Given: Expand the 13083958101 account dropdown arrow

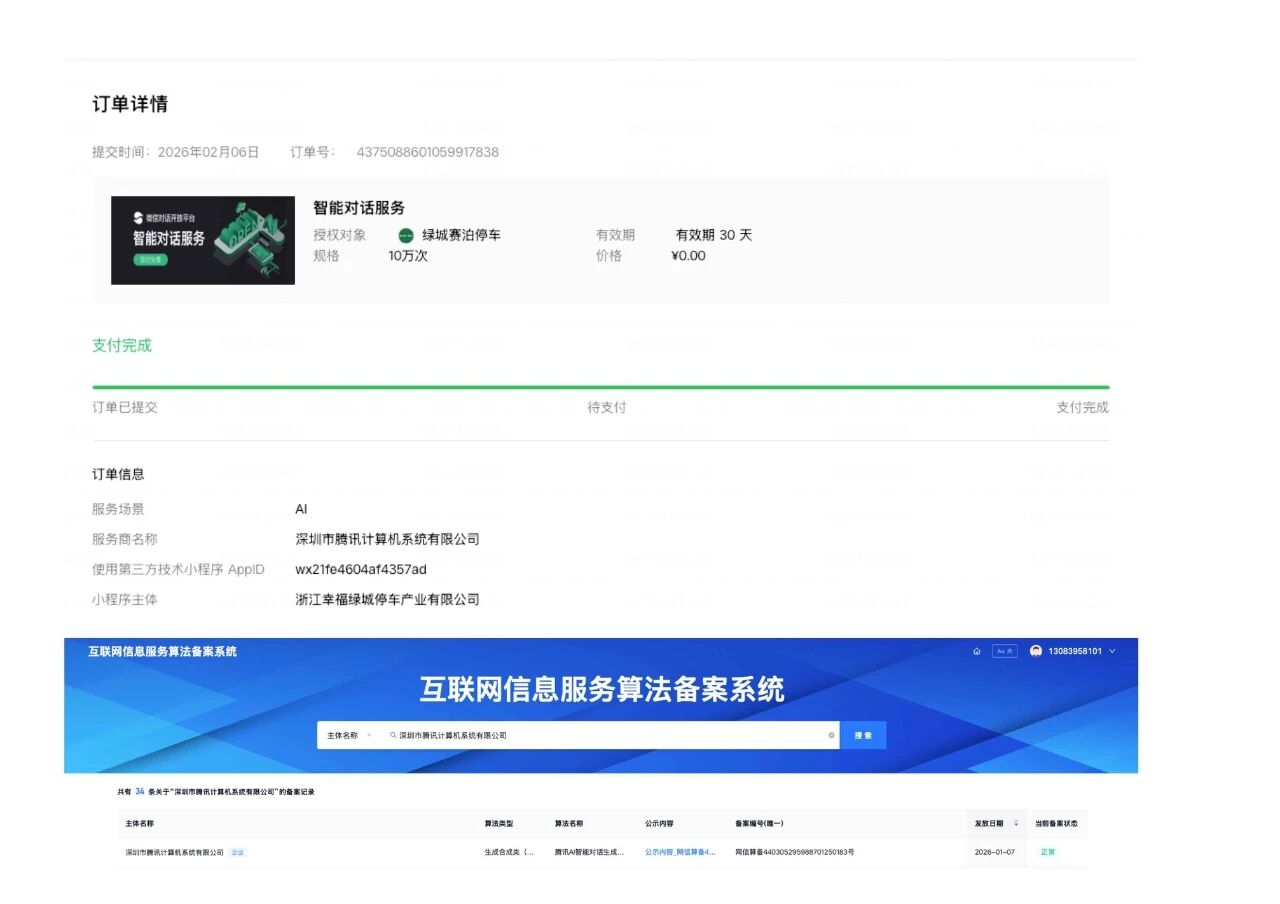Looking at the screenshot, I should point(1112,651).
